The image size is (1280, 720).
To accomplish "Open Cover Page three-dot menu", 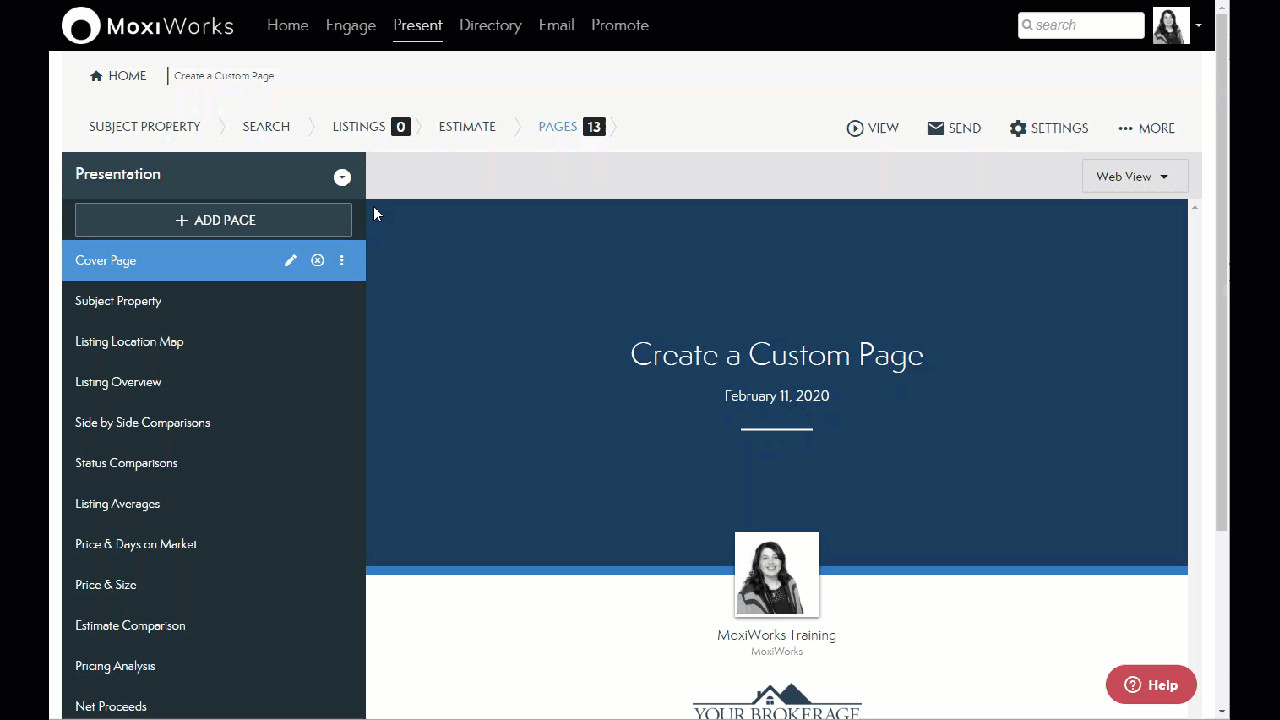I will [342, 260].
